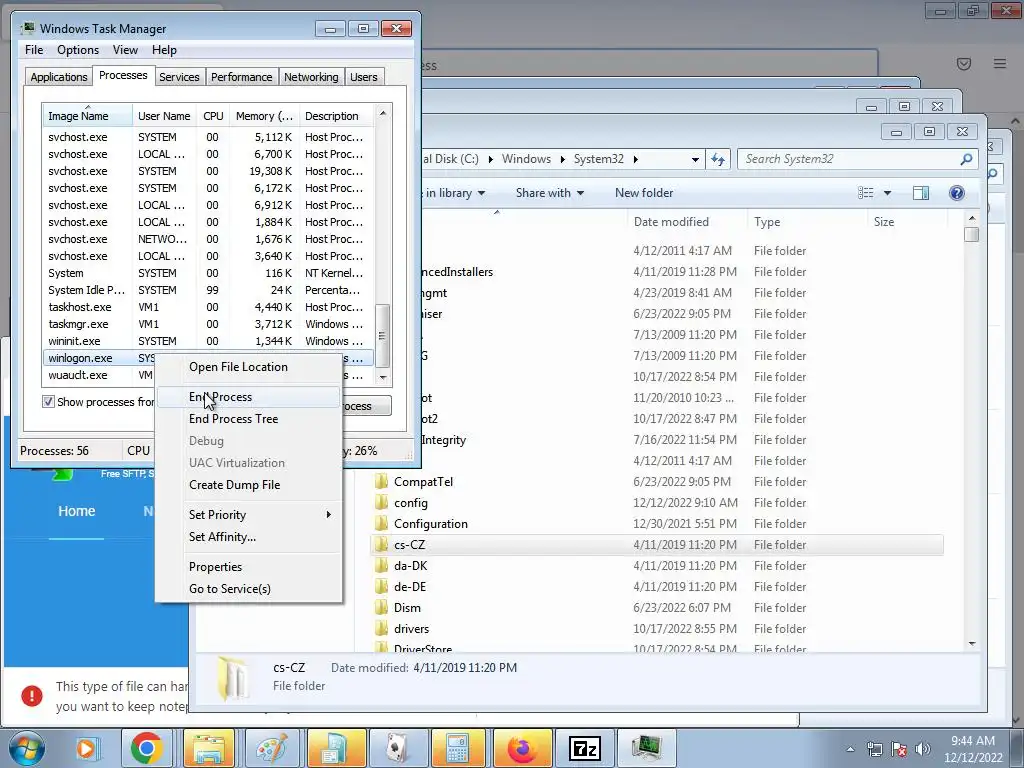The image size is (1024, 768).
Task: Open 7-Zip taskbar icon
Action: (584, 748)
